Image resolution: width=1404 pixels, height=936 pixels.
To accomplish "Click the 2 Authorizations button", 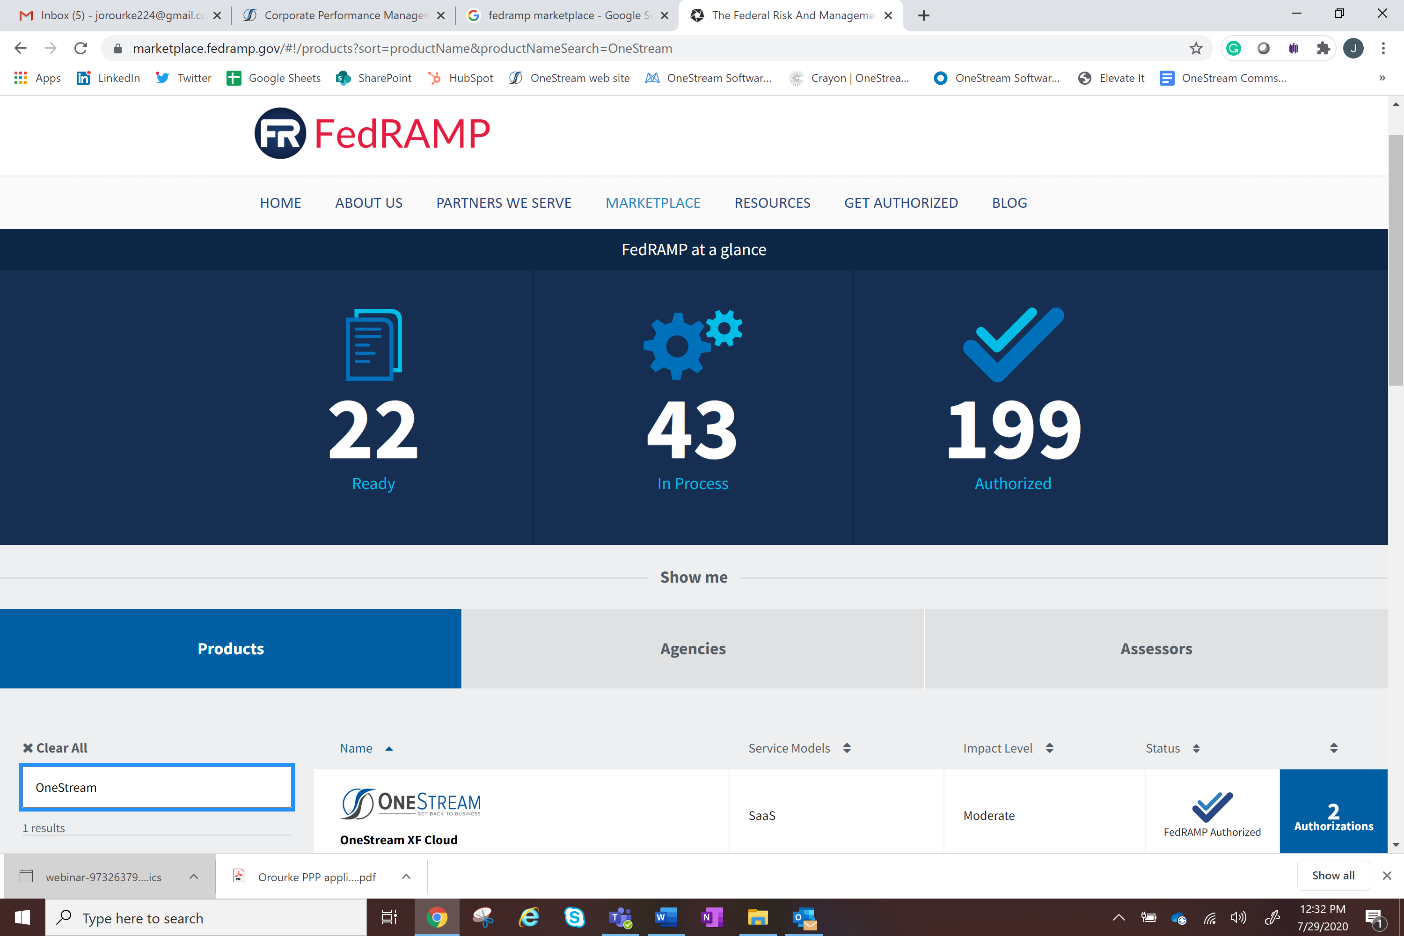I will point(1334,811).
